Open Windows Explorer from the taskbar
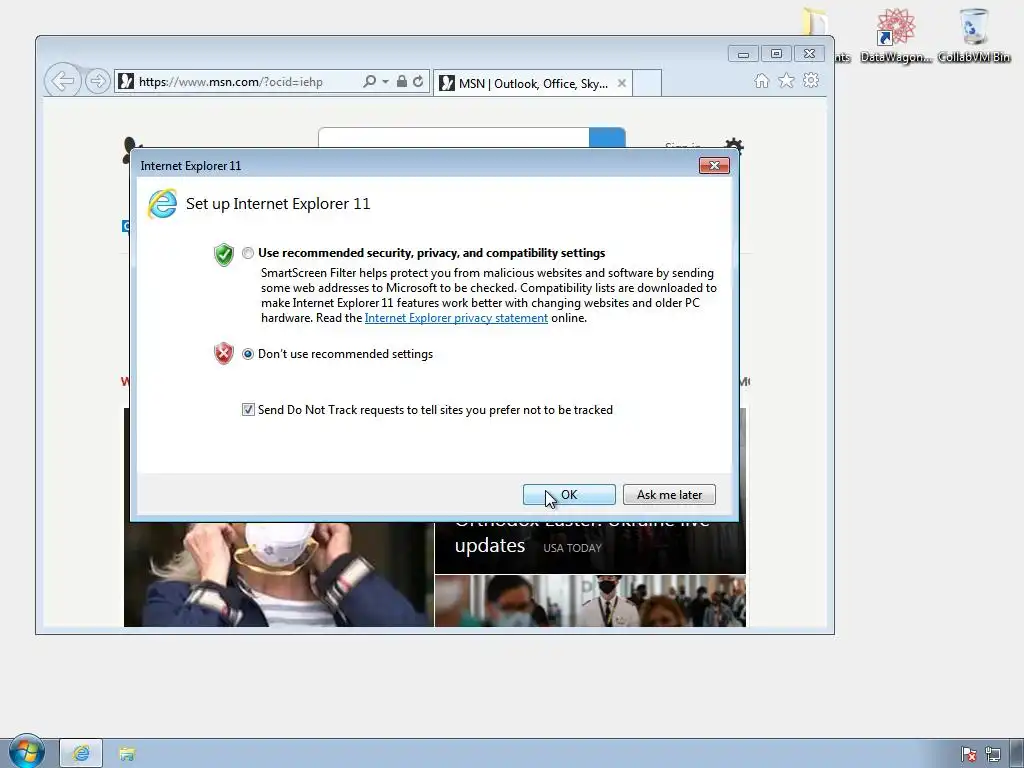 click(127, 754)
